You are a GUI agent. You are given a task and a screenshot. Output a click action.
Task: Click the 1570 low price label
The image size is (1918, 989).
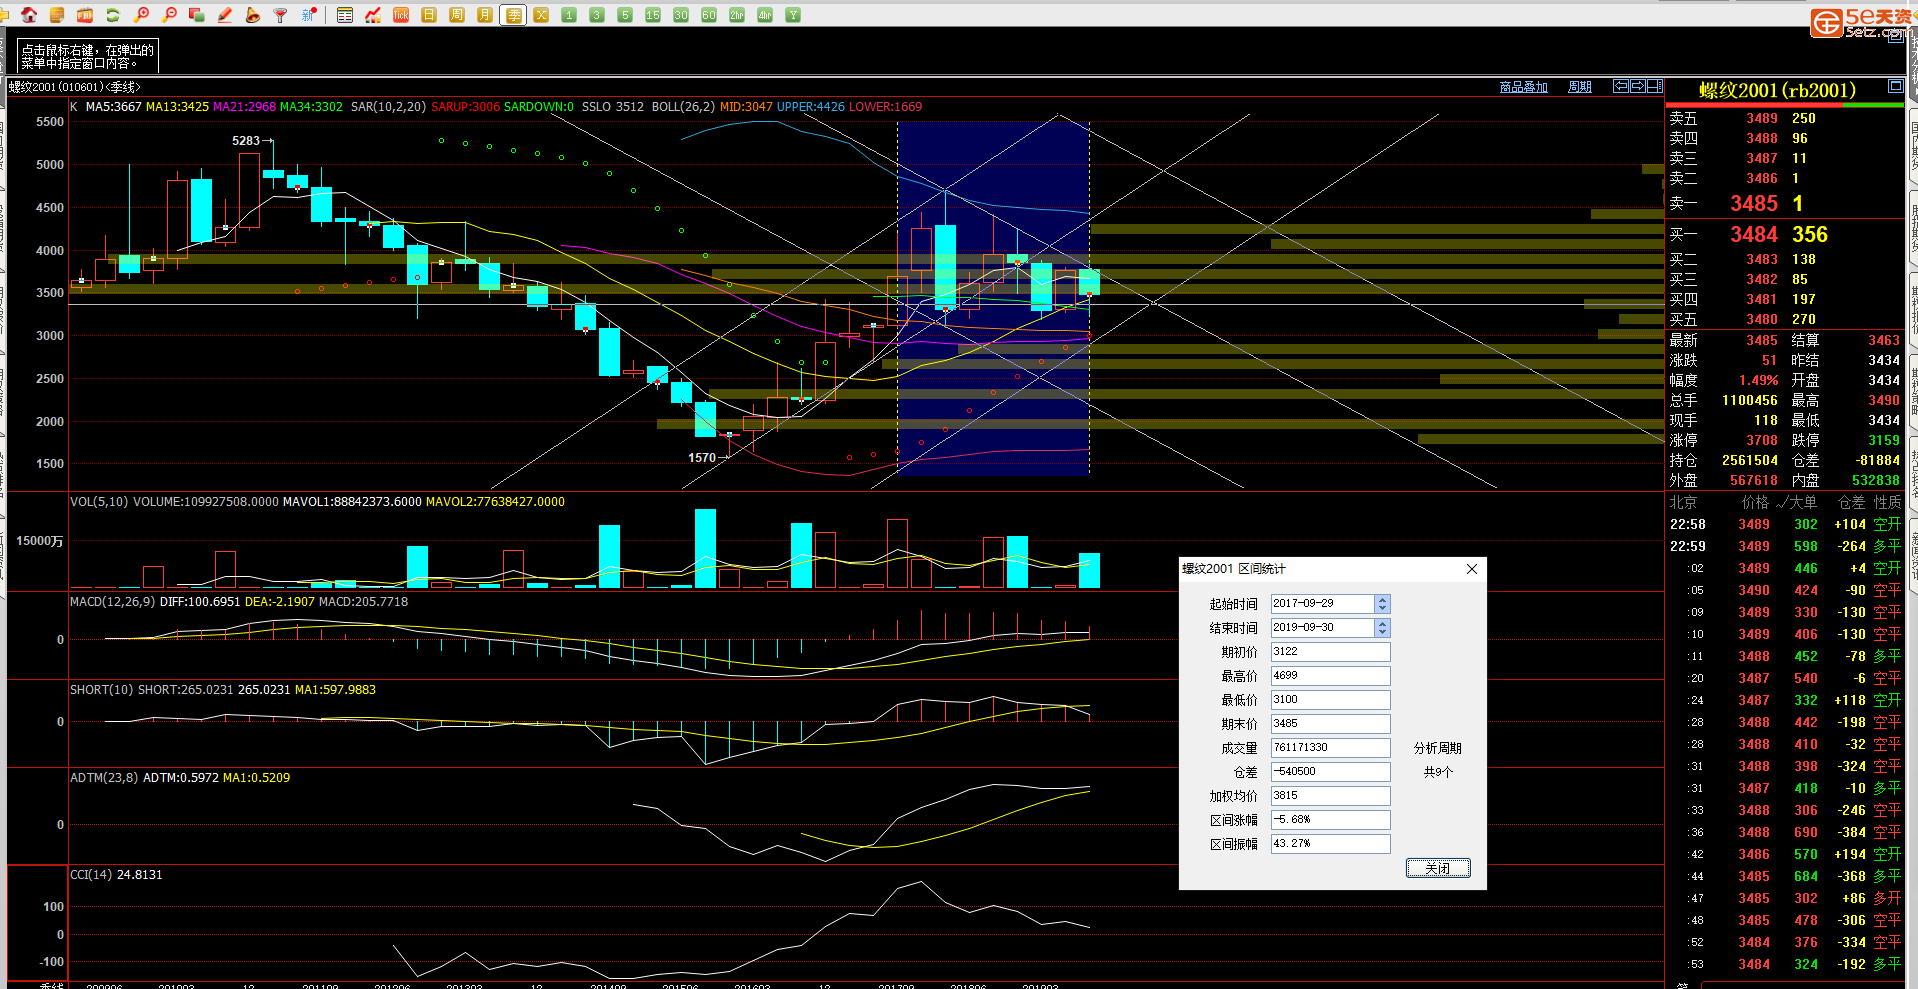pyautogui.click(x=702, y=458)
